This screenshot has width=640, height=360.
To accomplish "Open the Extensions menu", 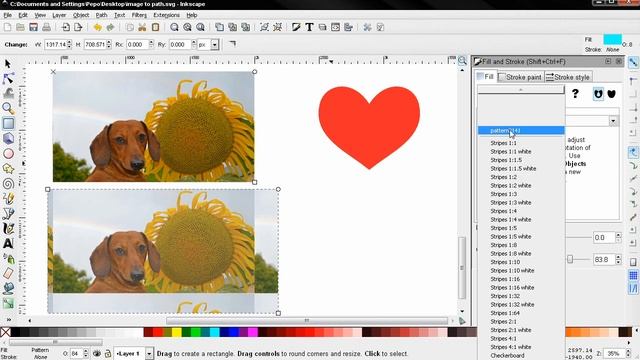I will [x=166, y=15].
